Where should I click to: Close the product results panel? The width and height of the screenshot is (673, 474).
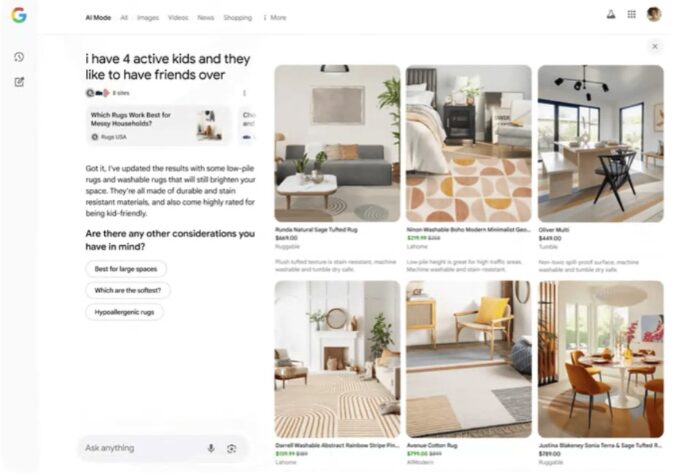pos(655,46)
